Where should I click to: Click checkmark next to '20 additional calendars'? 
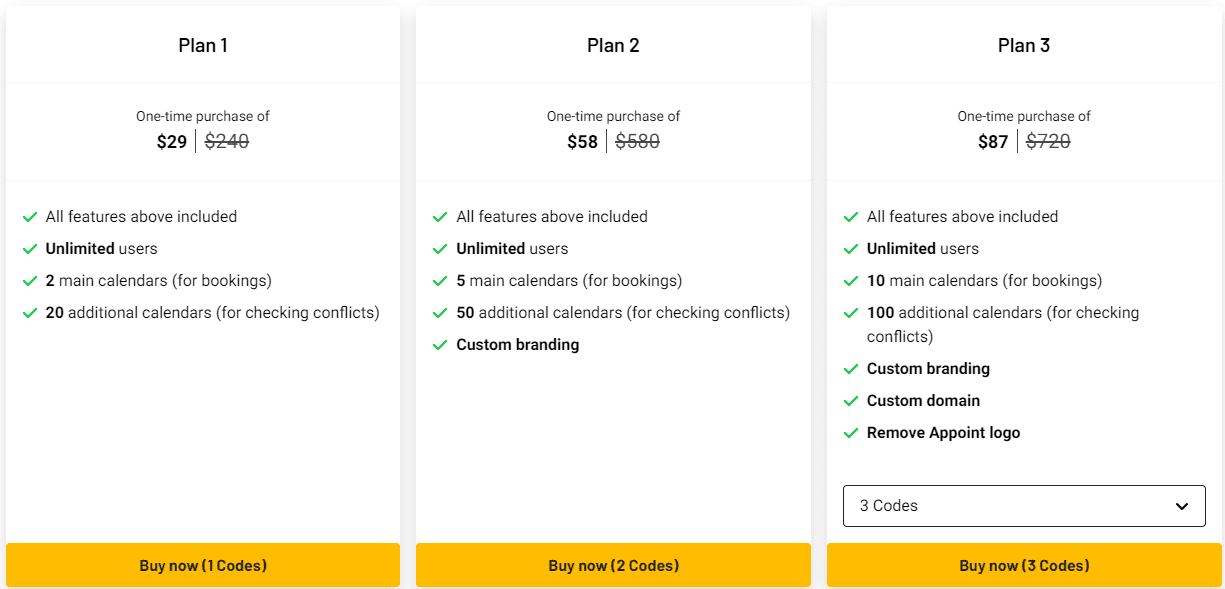30,313
